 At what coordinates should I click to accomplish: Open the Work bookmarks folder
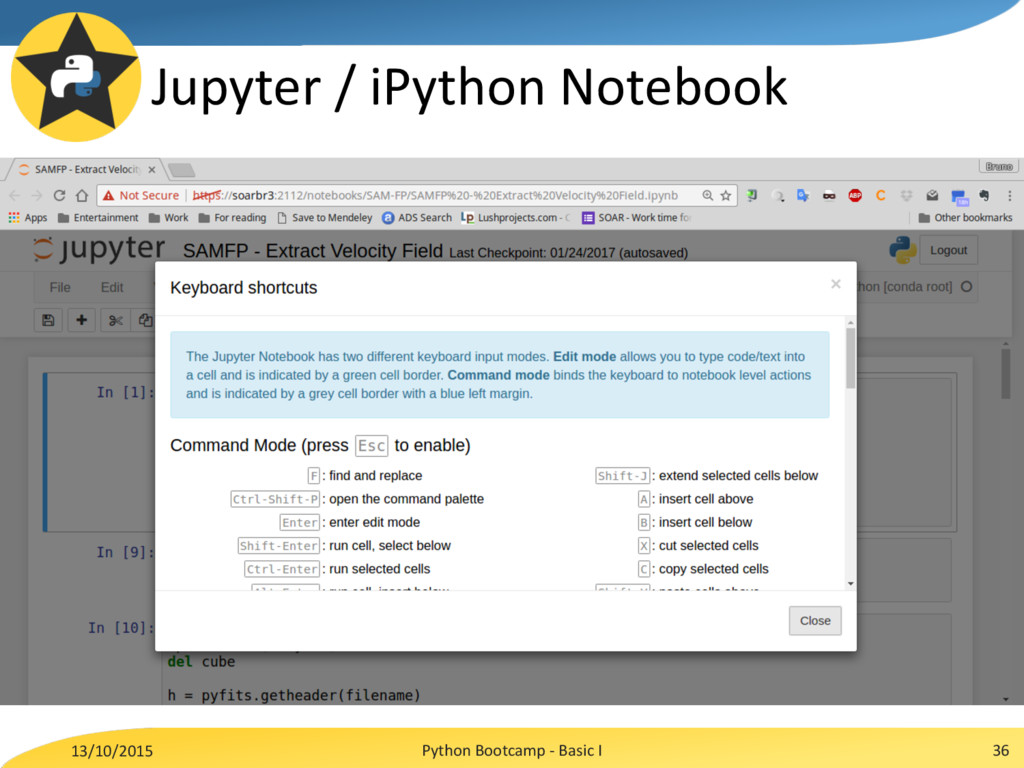point(168,217)
